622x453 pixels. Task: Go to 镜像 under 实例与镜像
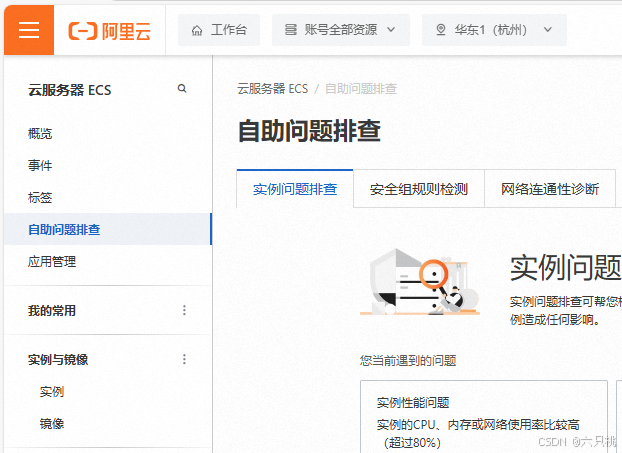pyautogui.click(x=52, y=424)
